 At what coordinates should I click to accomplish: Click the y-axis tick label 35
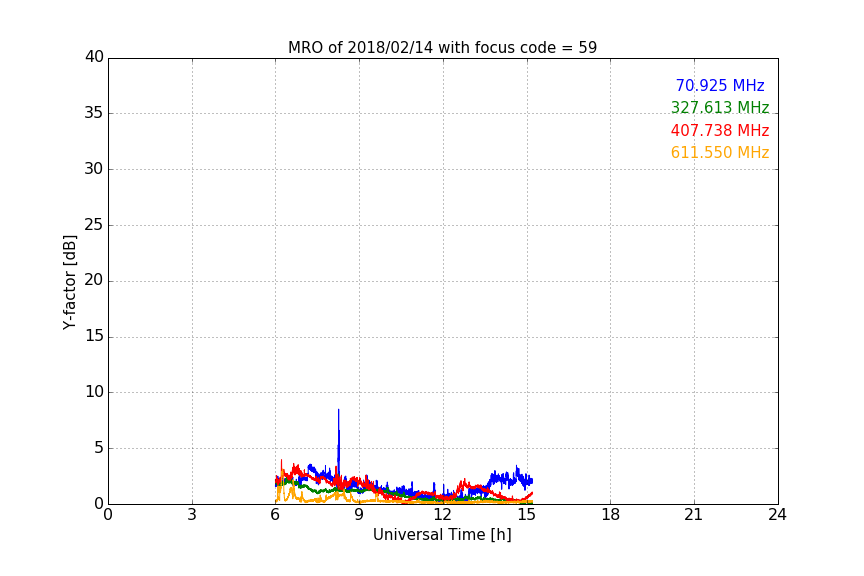94,113
